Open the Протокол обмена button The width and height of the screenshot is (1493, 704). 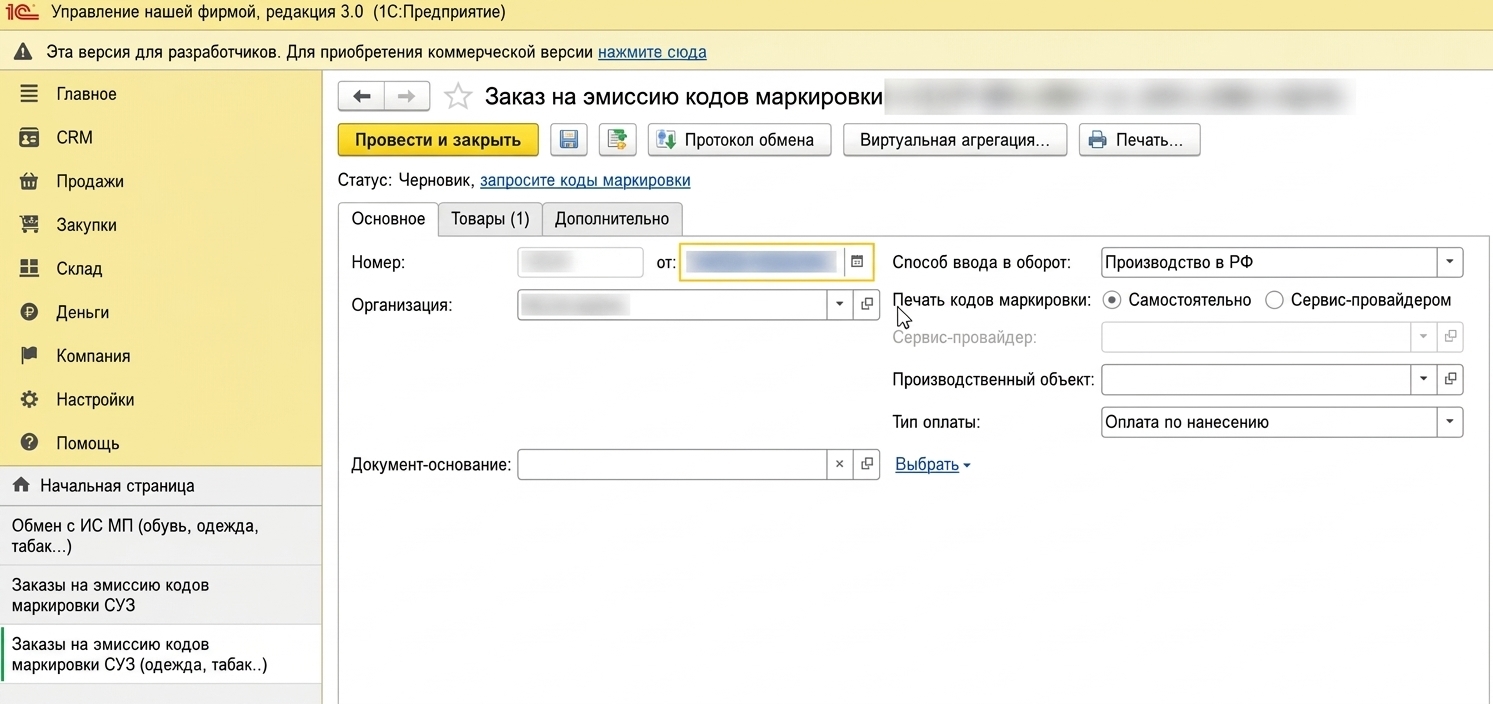739,140
